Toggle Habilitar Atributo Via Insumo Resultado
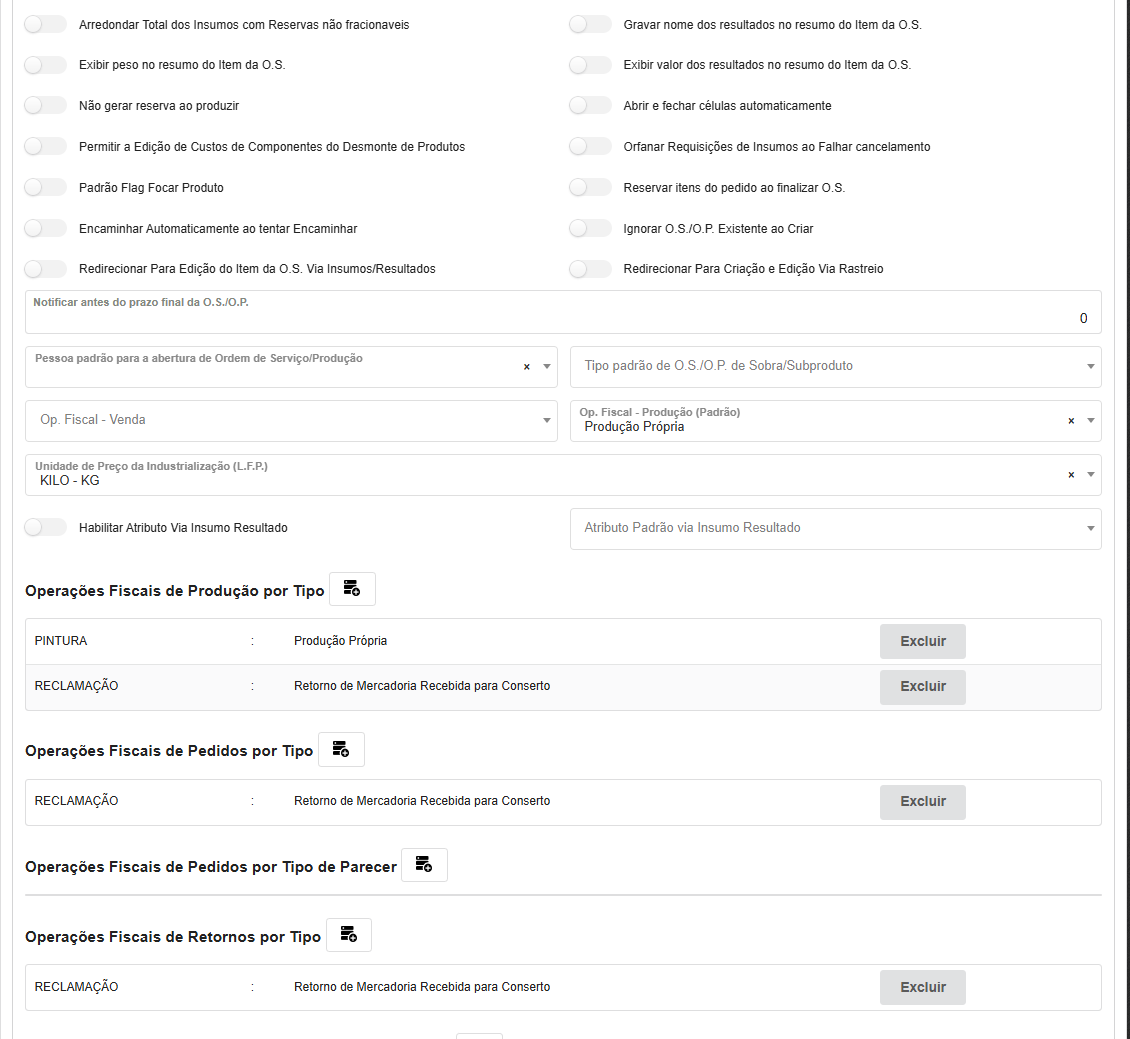This screenshot has width=1130, height=1039. coord(45,527)
